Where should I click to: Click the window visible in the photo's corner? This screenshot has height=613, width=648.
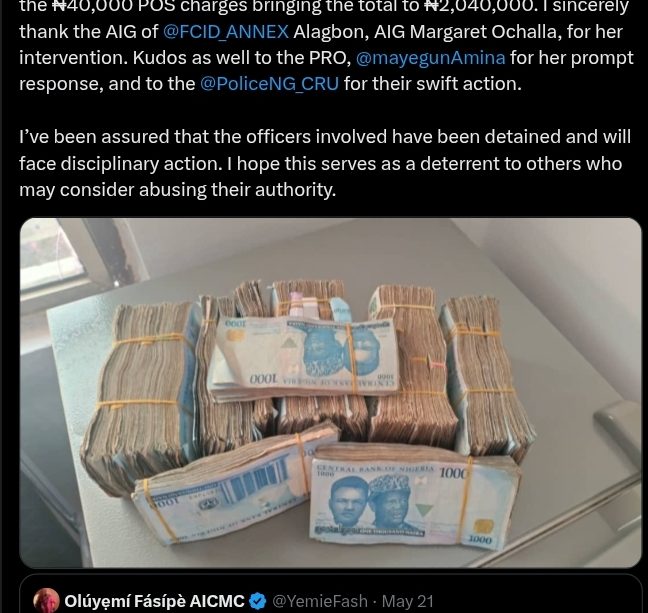pos(50,256)
